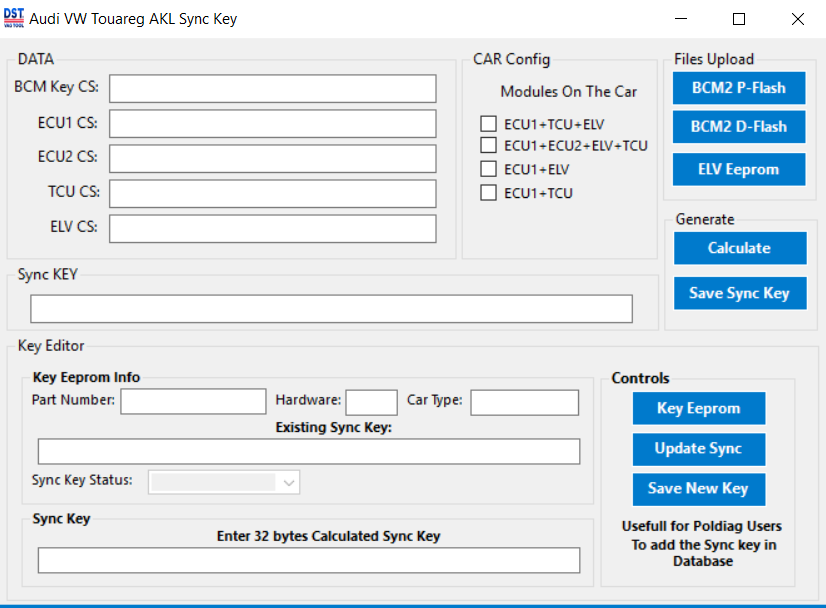Maximize the Sync Key window

[739, 19]
